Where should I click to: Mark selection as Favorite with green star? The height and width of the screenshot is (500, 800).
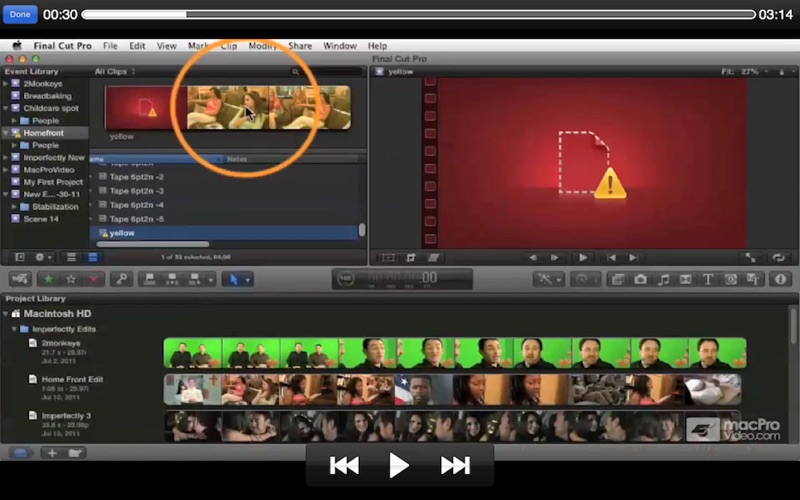tap(48, 279)
